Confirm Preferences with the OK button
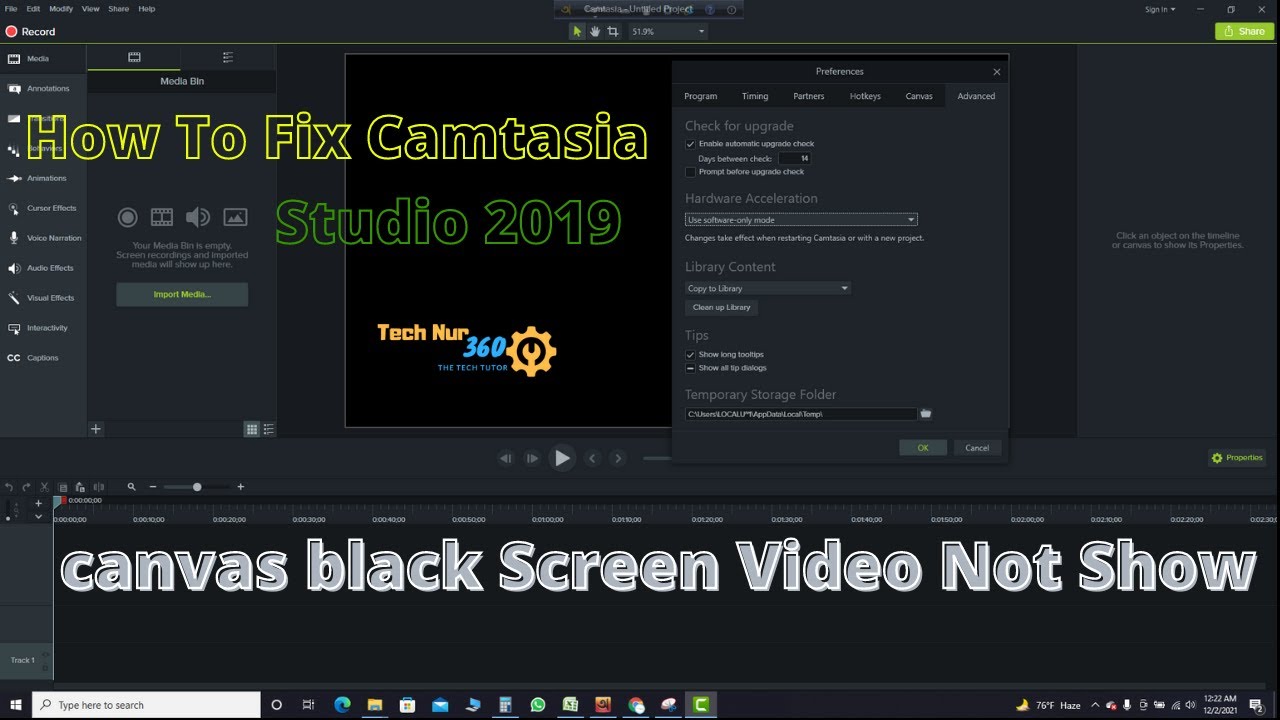1280x720 pixels. click(923, 447)
